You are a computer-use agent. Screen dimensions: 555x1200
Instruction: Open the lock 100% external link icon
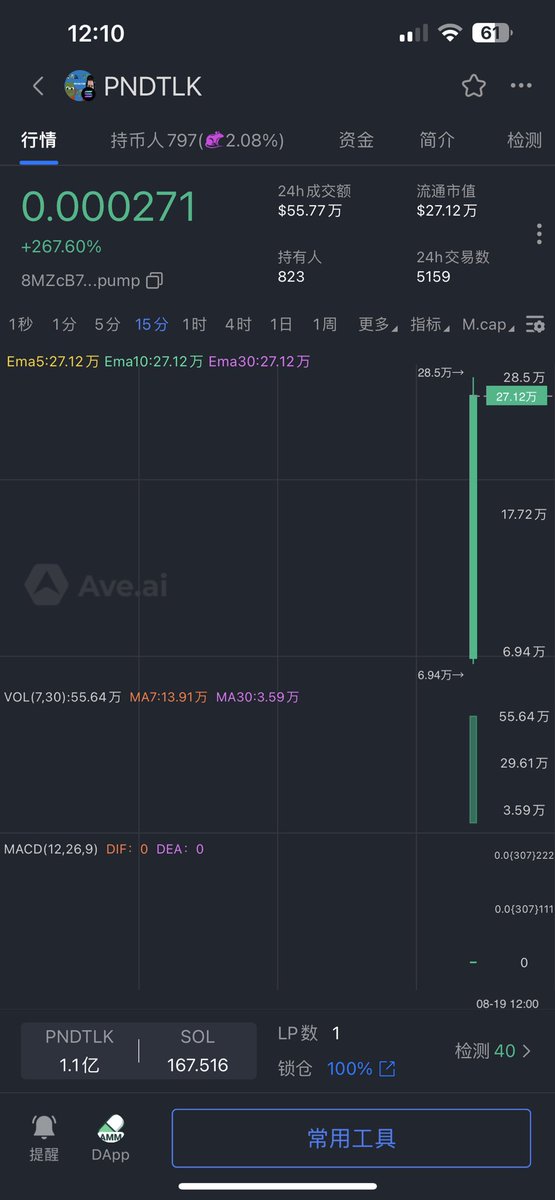[x=387, y=1069]
